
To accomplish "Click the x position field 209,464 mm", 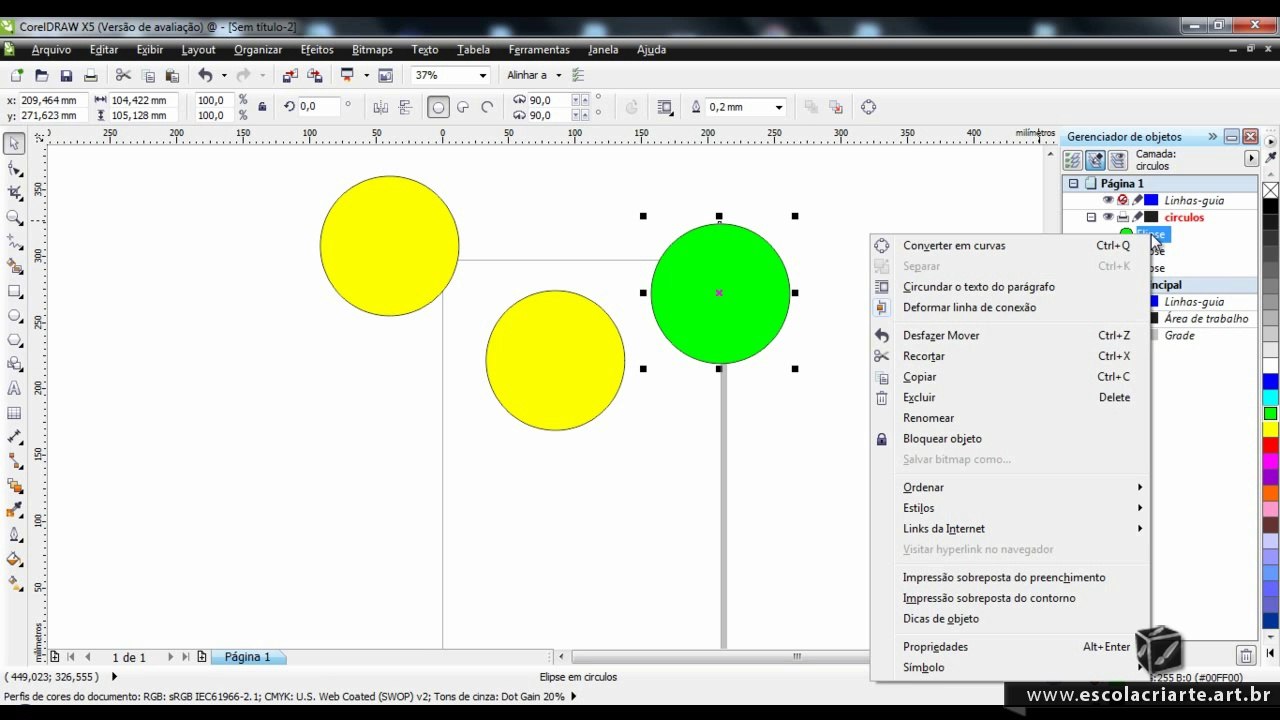I will (x=52, y=100).
